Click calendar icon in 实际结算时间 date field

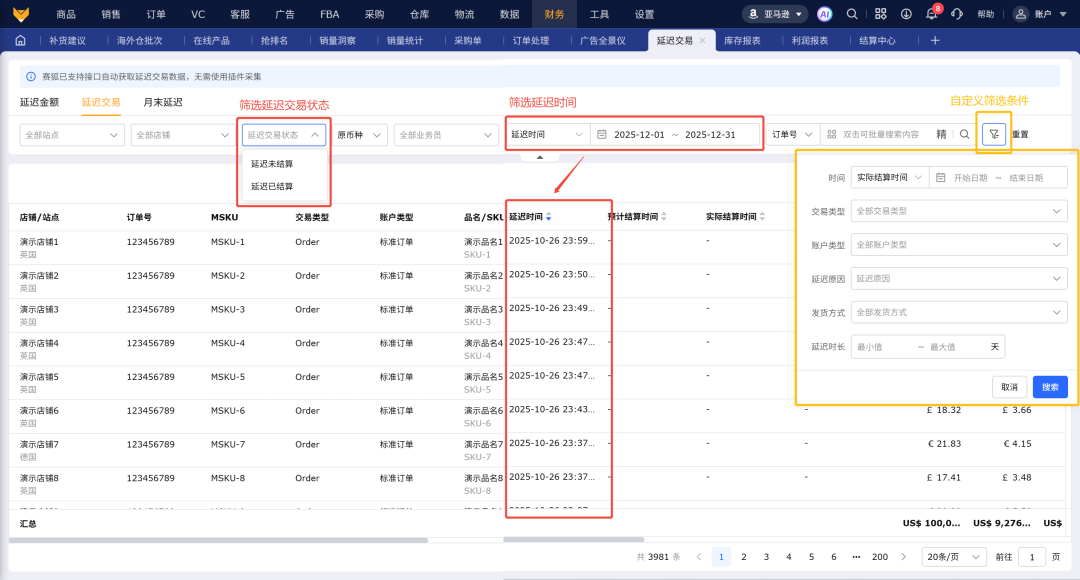(x=940, y=178)
